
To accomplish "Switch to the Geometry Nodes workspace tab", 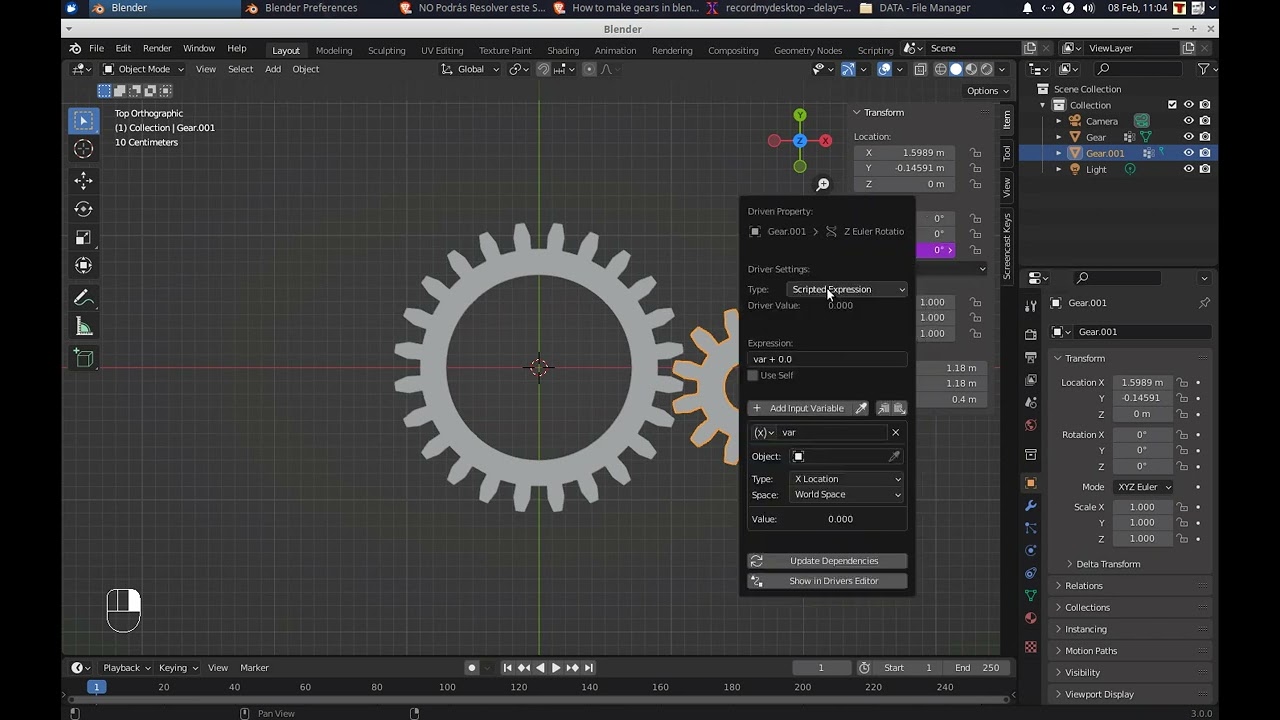I will point(808,50).
